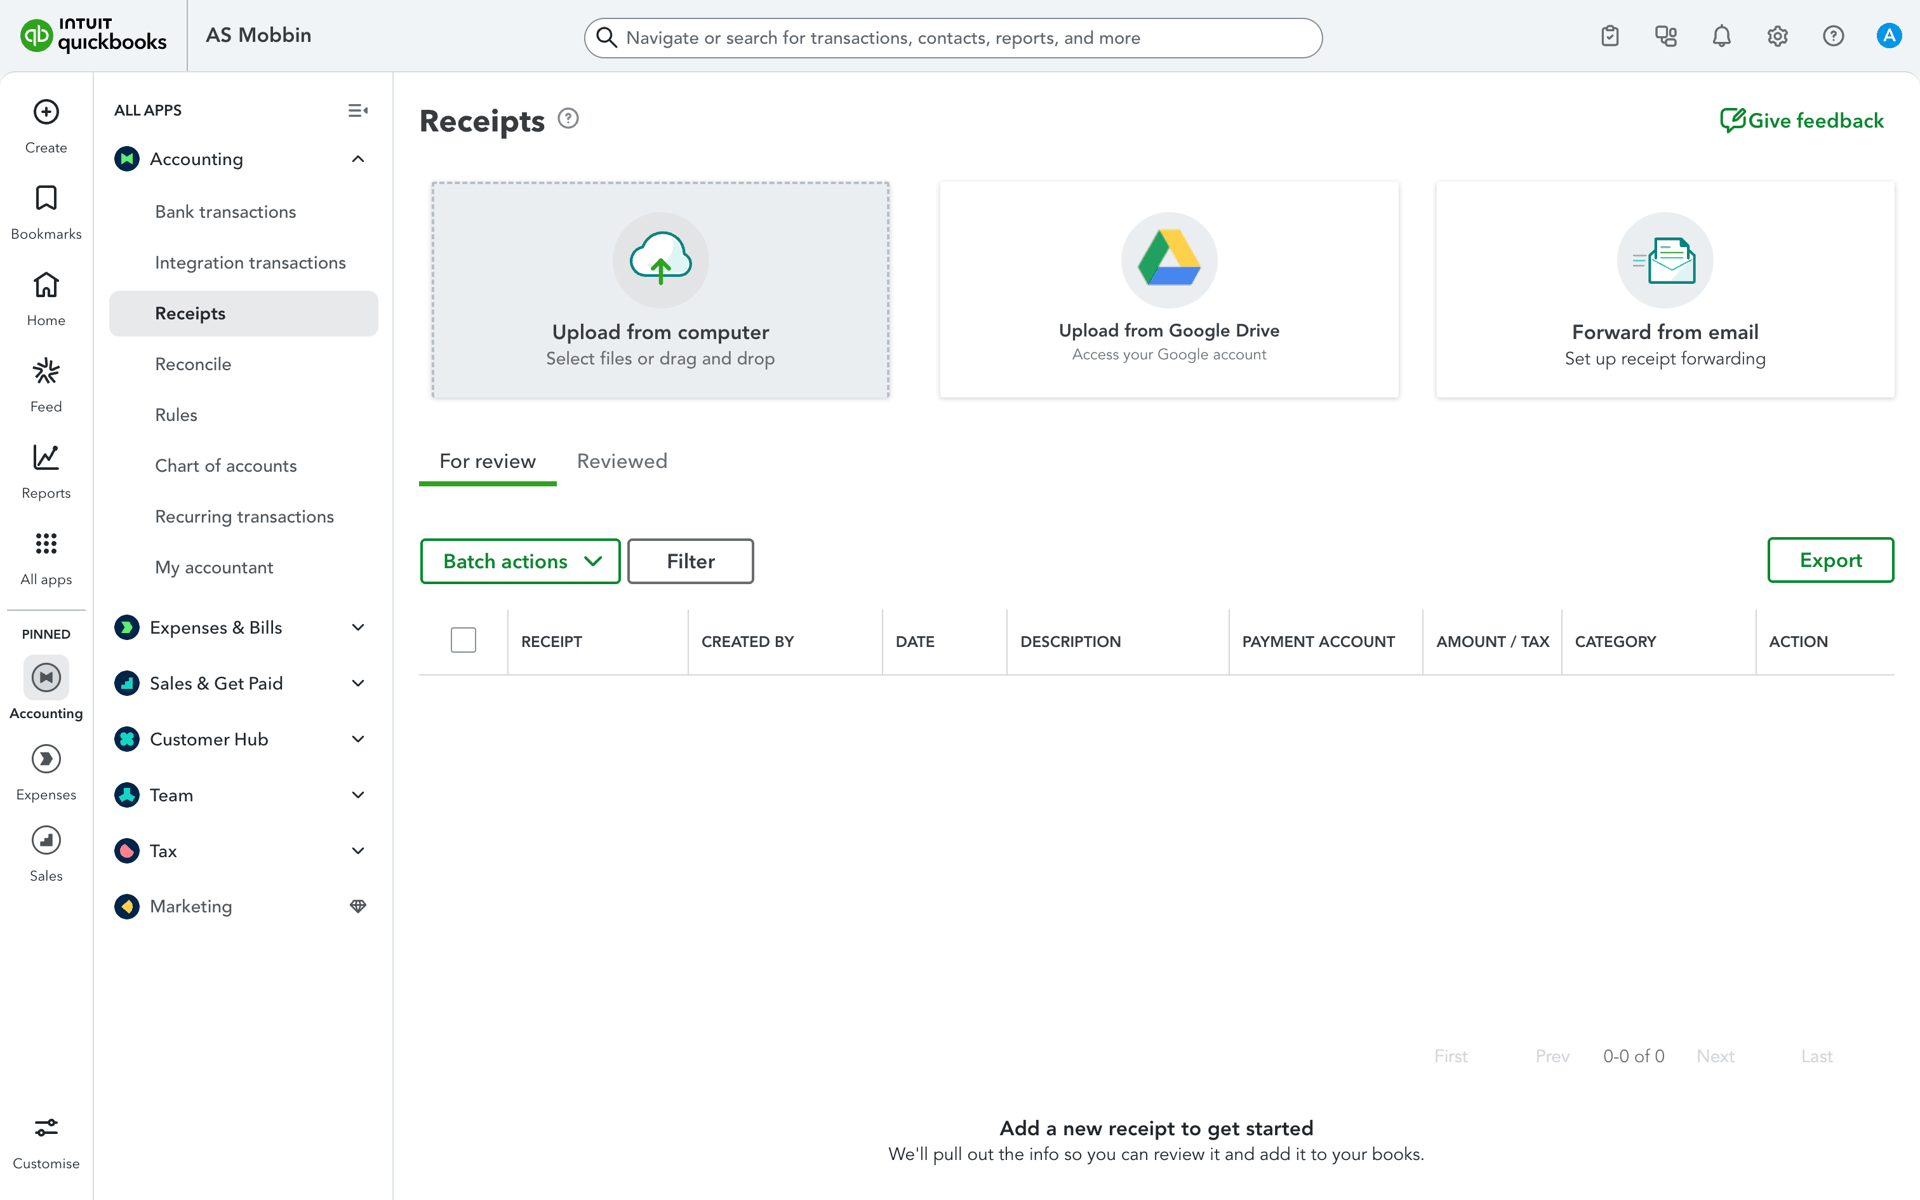Click the AS Mobbin company name

click(258, 35)
